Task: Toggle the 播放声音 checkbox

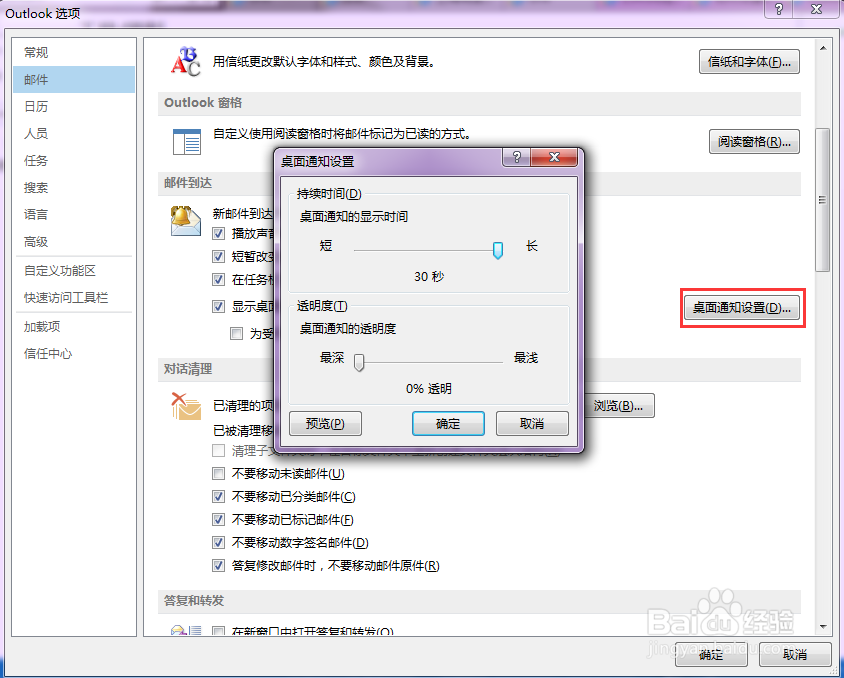Action: click(219, 234)
